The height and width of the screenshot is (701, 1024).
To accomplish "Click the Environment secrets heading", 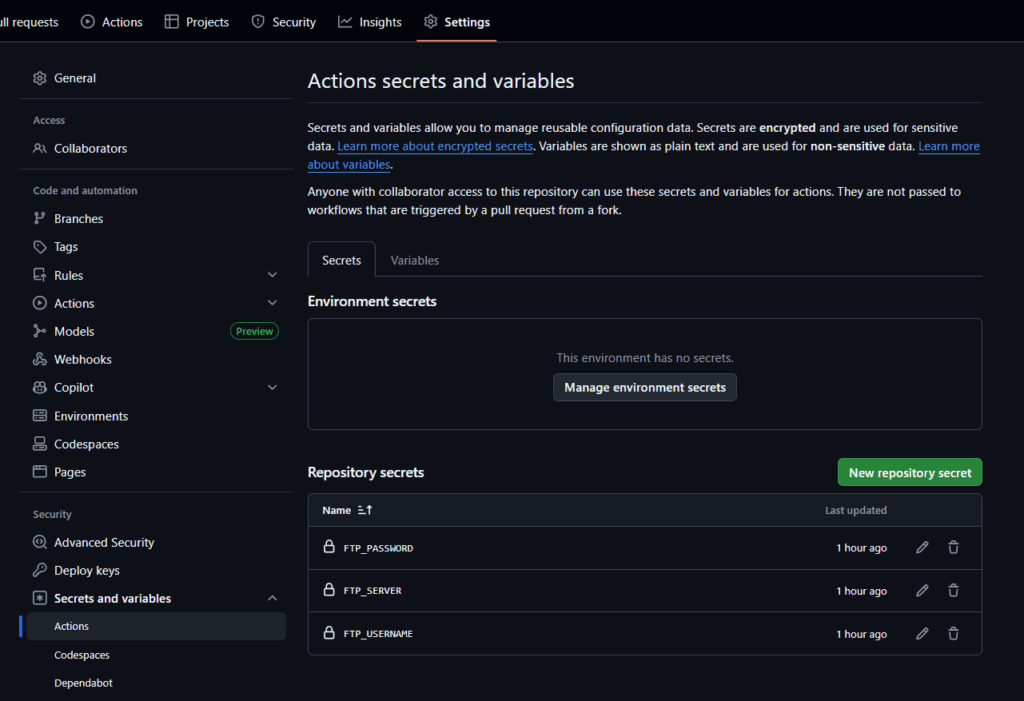I will click(x=372, y=301).
